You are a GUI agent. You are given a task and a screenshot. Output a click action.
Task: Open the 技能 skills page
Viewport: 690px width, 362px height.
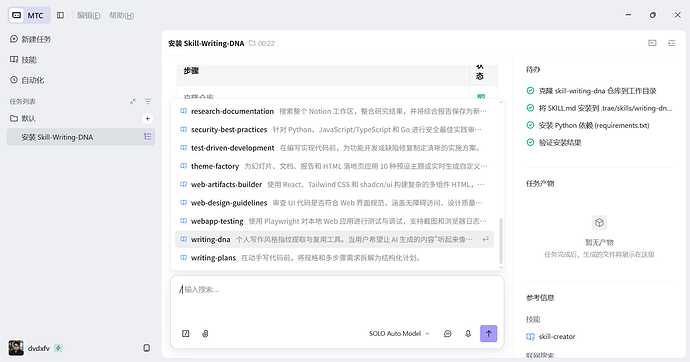(x=23, y=59)
